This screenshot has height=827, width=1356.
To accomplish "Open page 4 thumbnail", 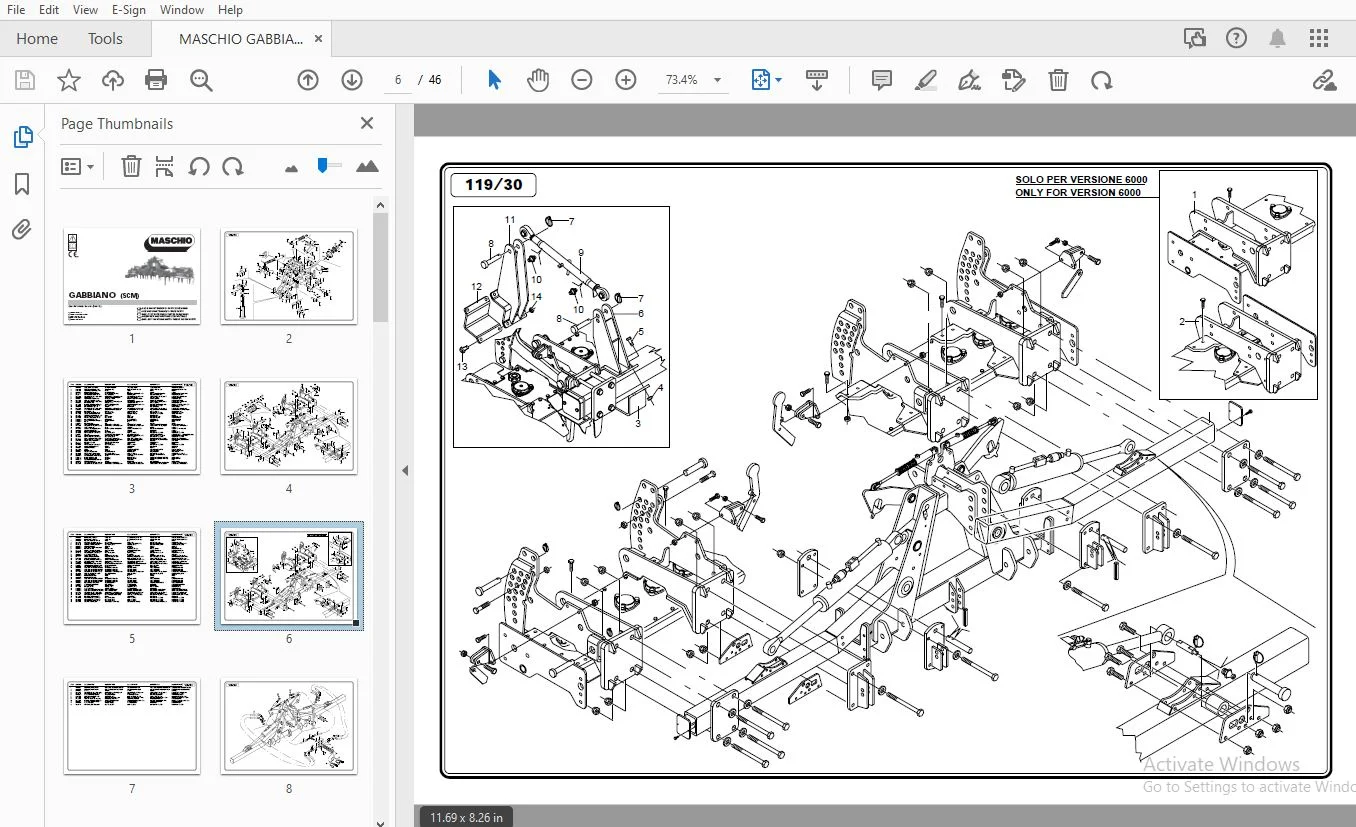I will [x=289, y=426].
